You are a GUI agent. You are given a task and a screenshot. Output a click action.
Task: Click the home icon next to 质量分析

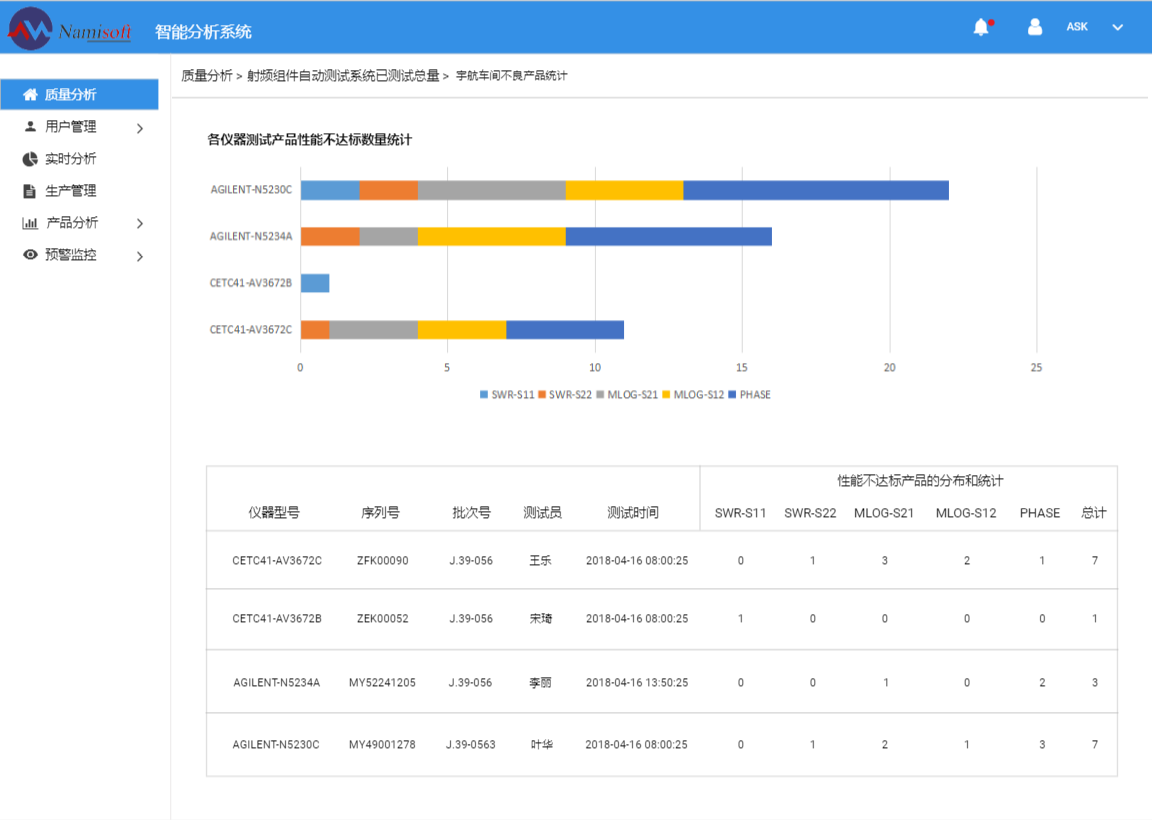[x=30, y=94]
